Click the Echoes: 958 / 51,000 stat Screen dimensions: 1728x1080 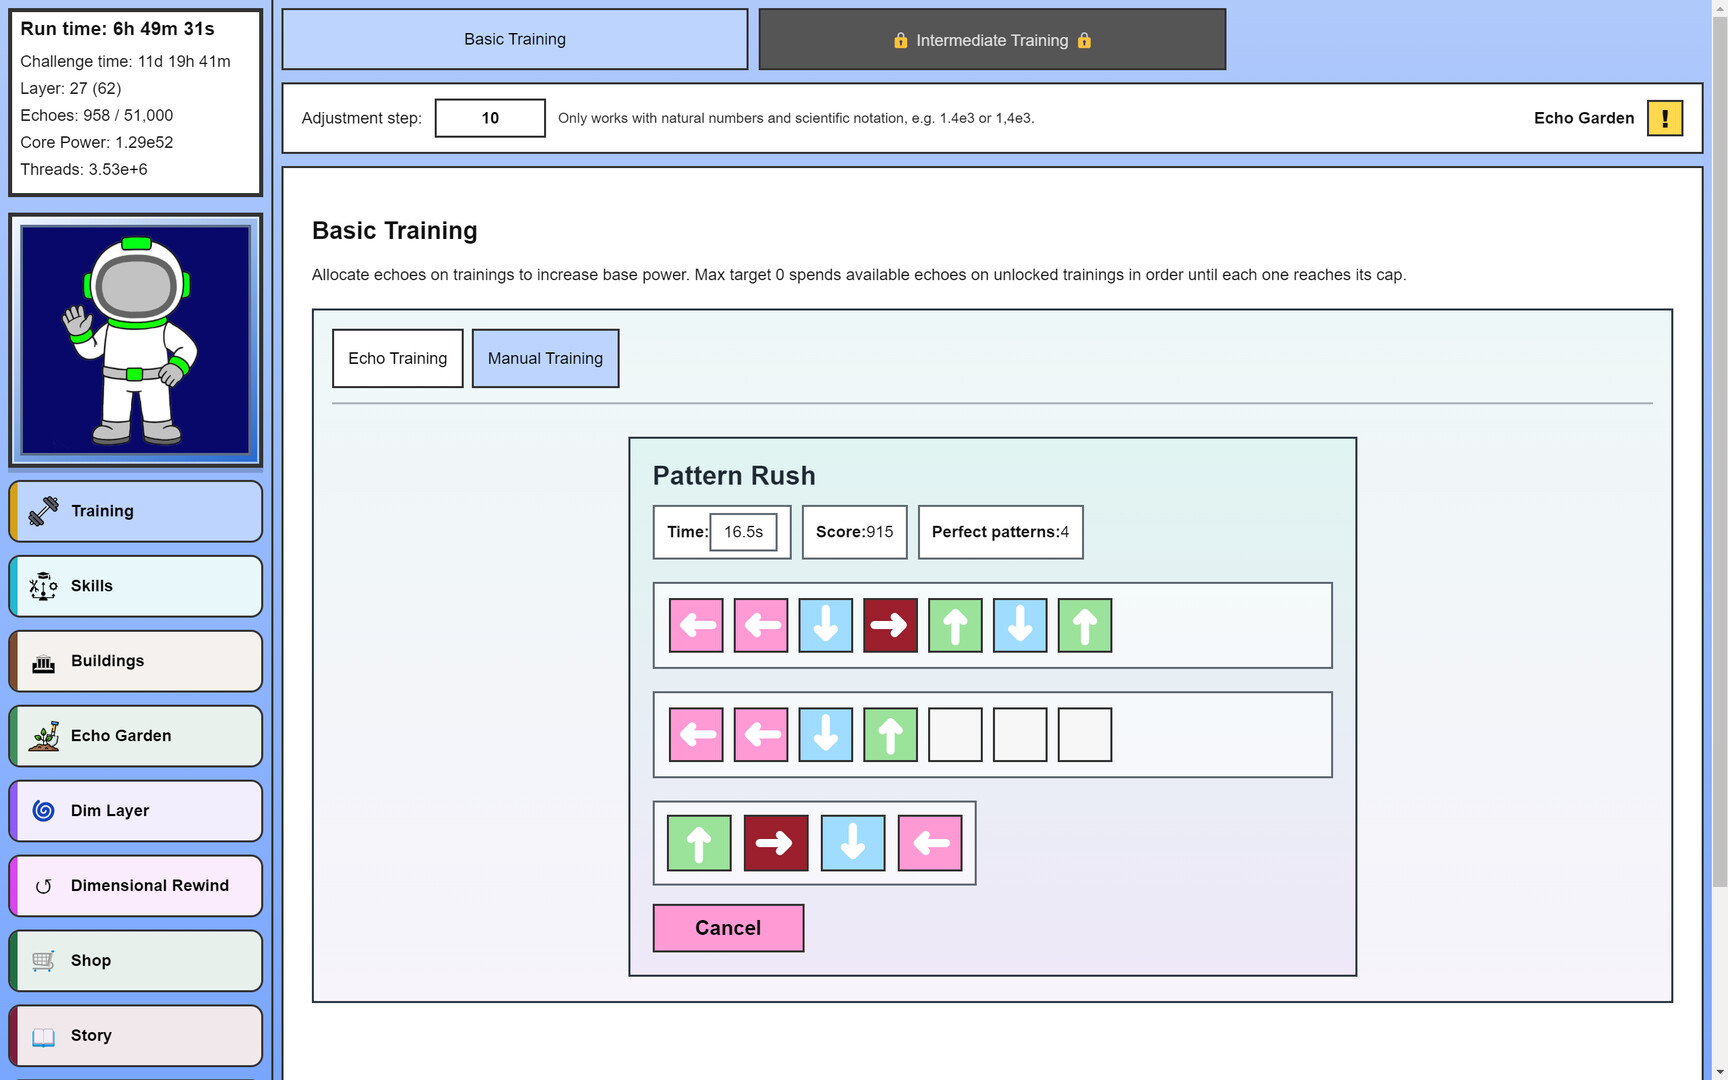(x=97, y=115)
